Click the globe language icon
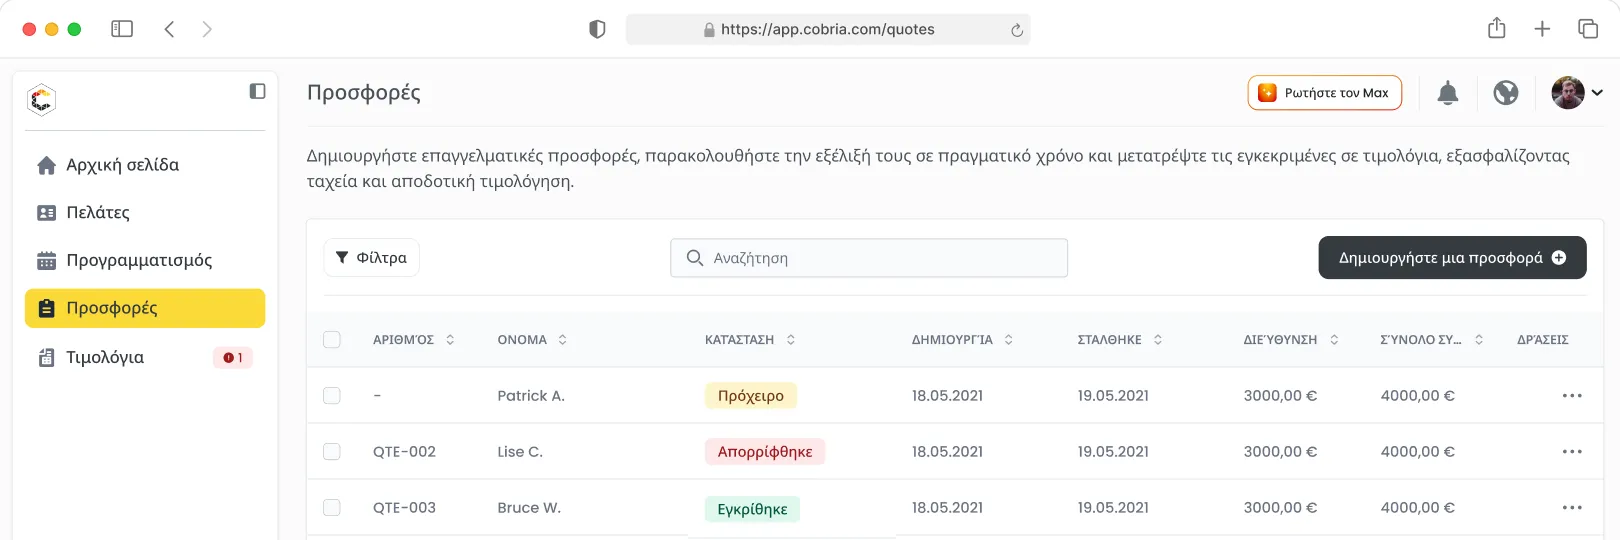Image resolution: width=1620 pixels, height=540 pixels. pos(1506,93)
